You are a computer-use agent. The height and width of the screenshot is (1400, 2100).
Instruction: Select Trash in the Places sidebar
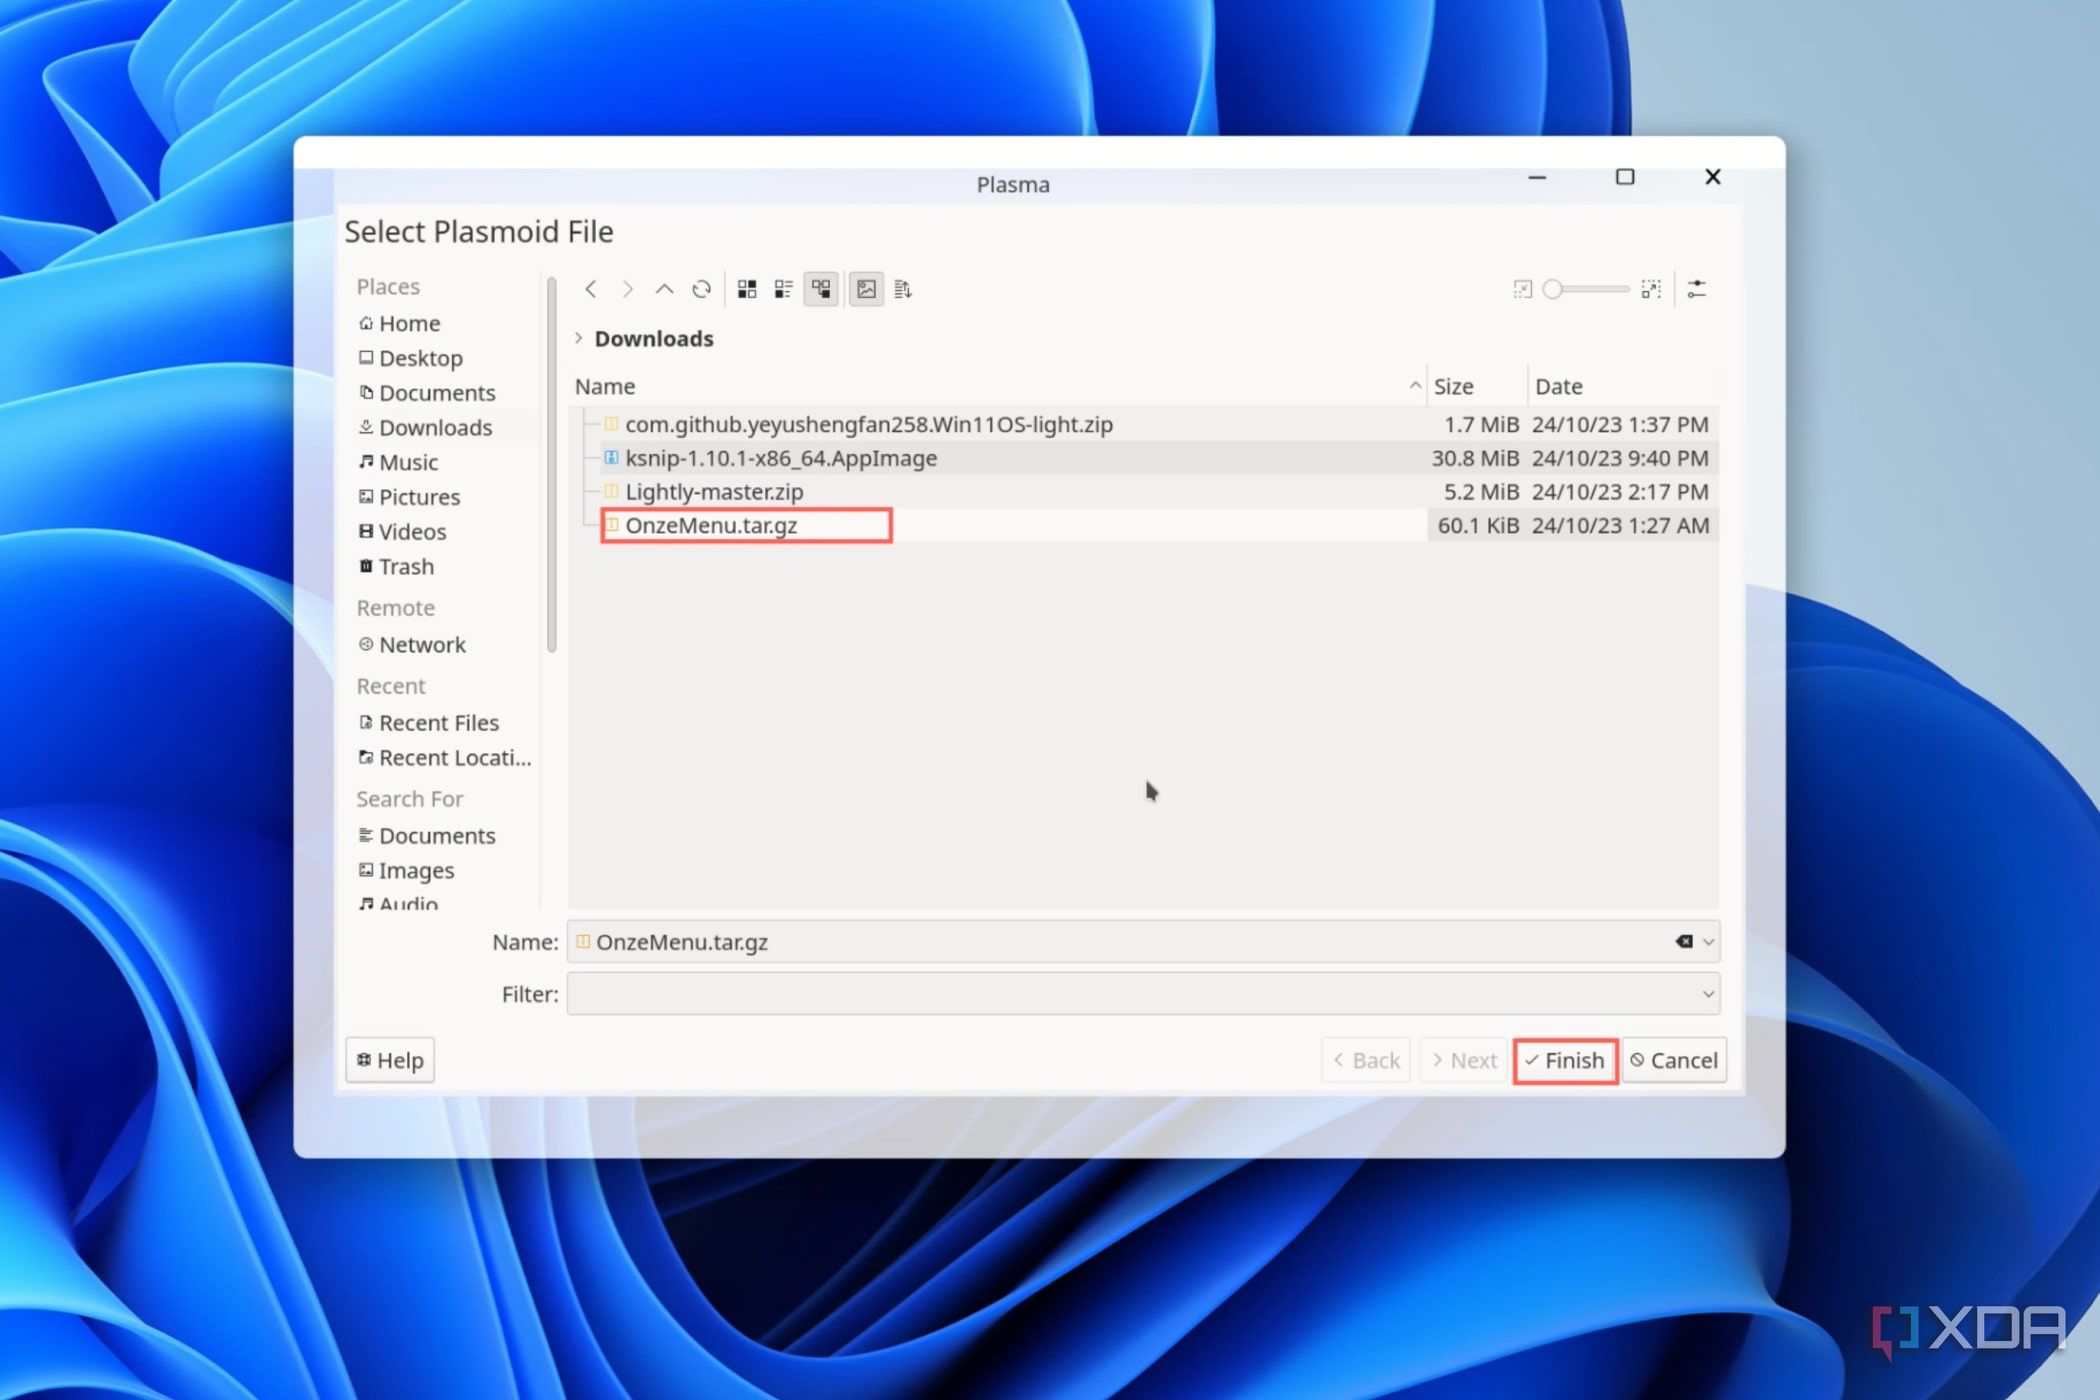(x=406, y=566)
